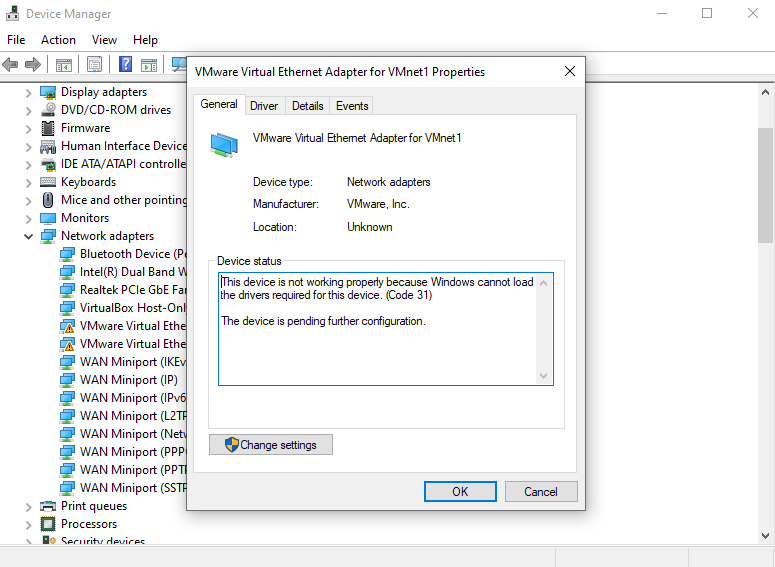
Task: Click Device status box scroll down arrow
Action: point(544,376)
